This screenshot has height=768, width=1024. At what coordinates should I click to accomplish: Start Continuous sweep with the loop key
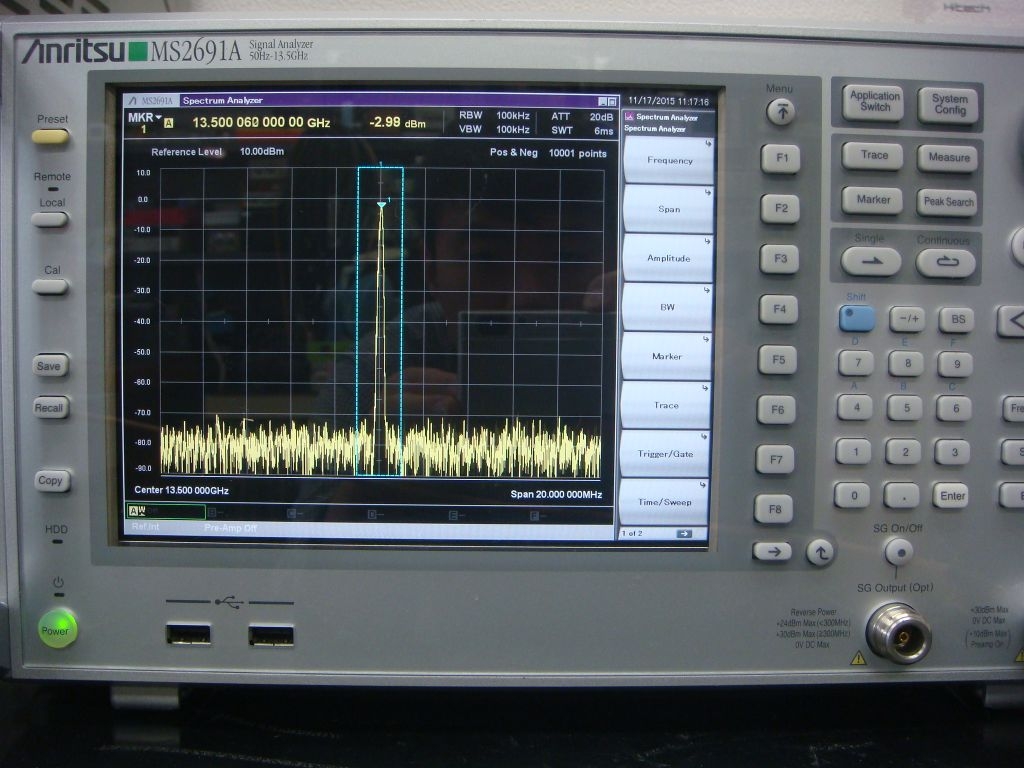[x=946, y=263]
